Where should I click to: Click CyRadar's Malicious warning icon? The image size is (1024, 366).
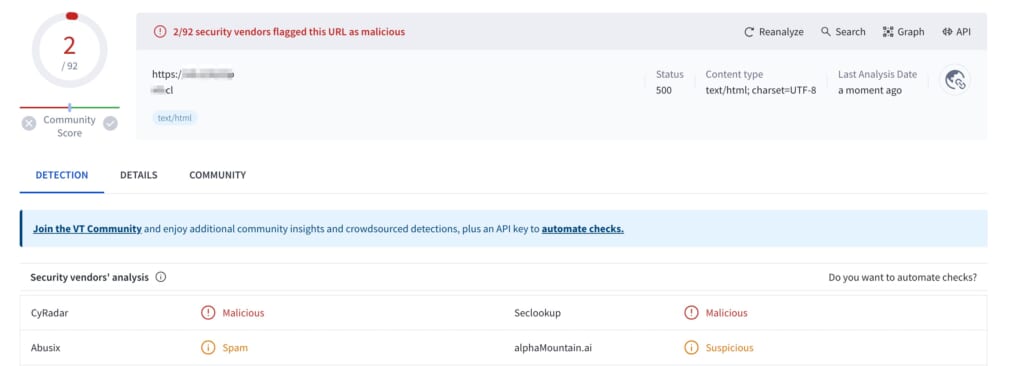tap(208, 313)
